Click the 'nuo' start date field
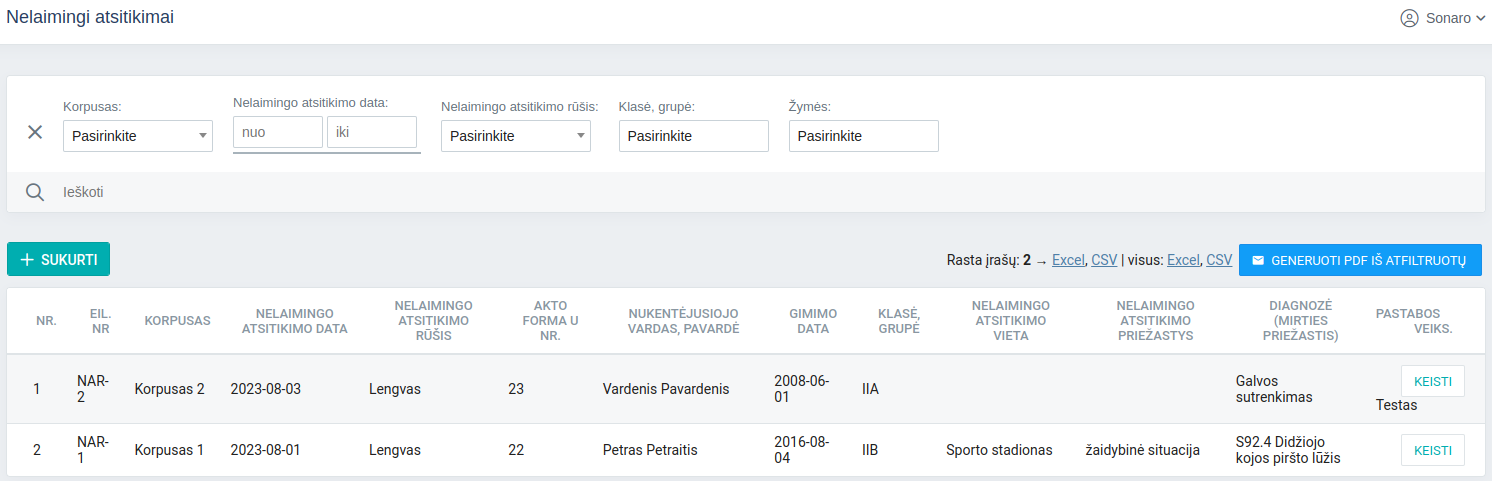 (278, 132)
